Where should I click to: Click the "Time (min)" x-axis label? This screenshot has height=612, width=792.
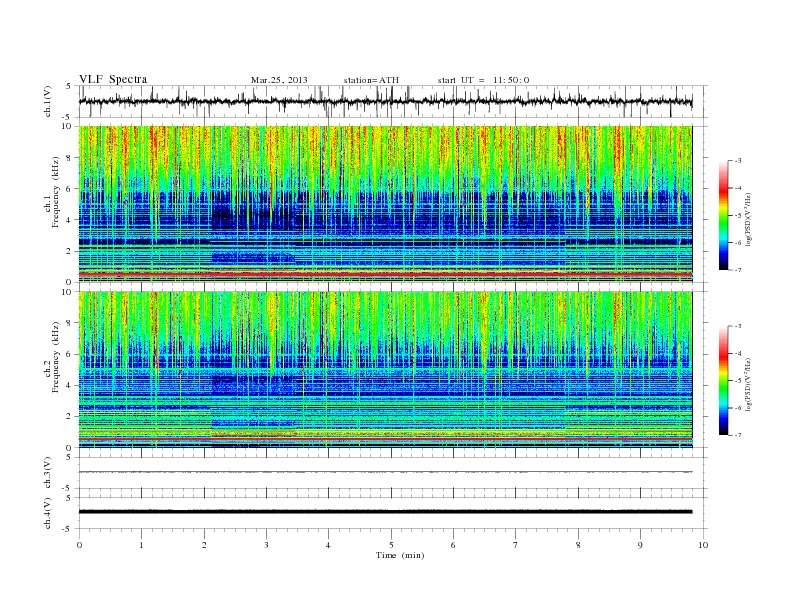click(400, 555)
